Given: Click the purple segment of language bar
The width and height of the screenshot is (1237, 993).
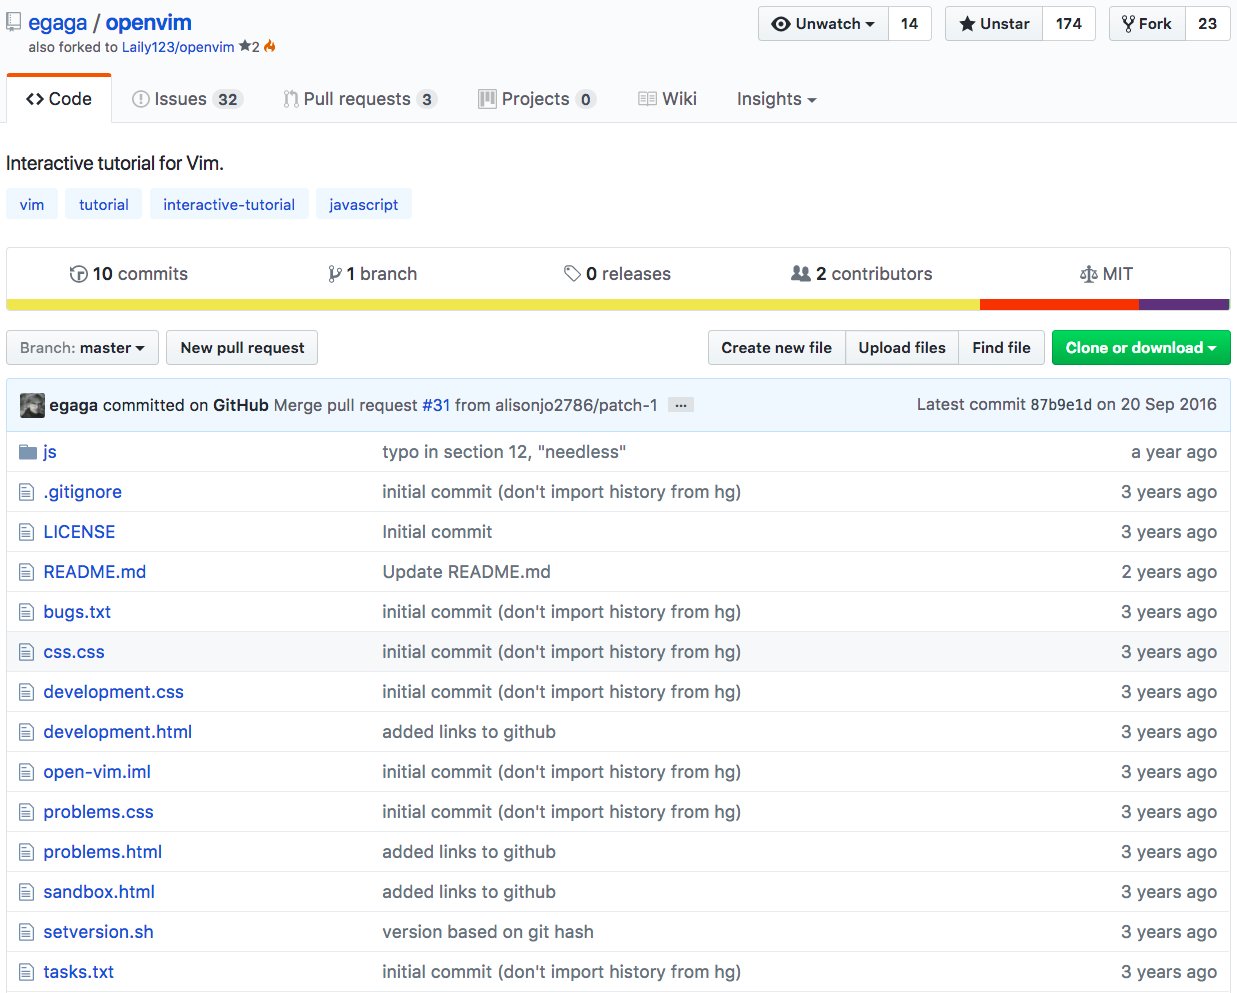Looking at the screenshot, I should click(1184, 305).
